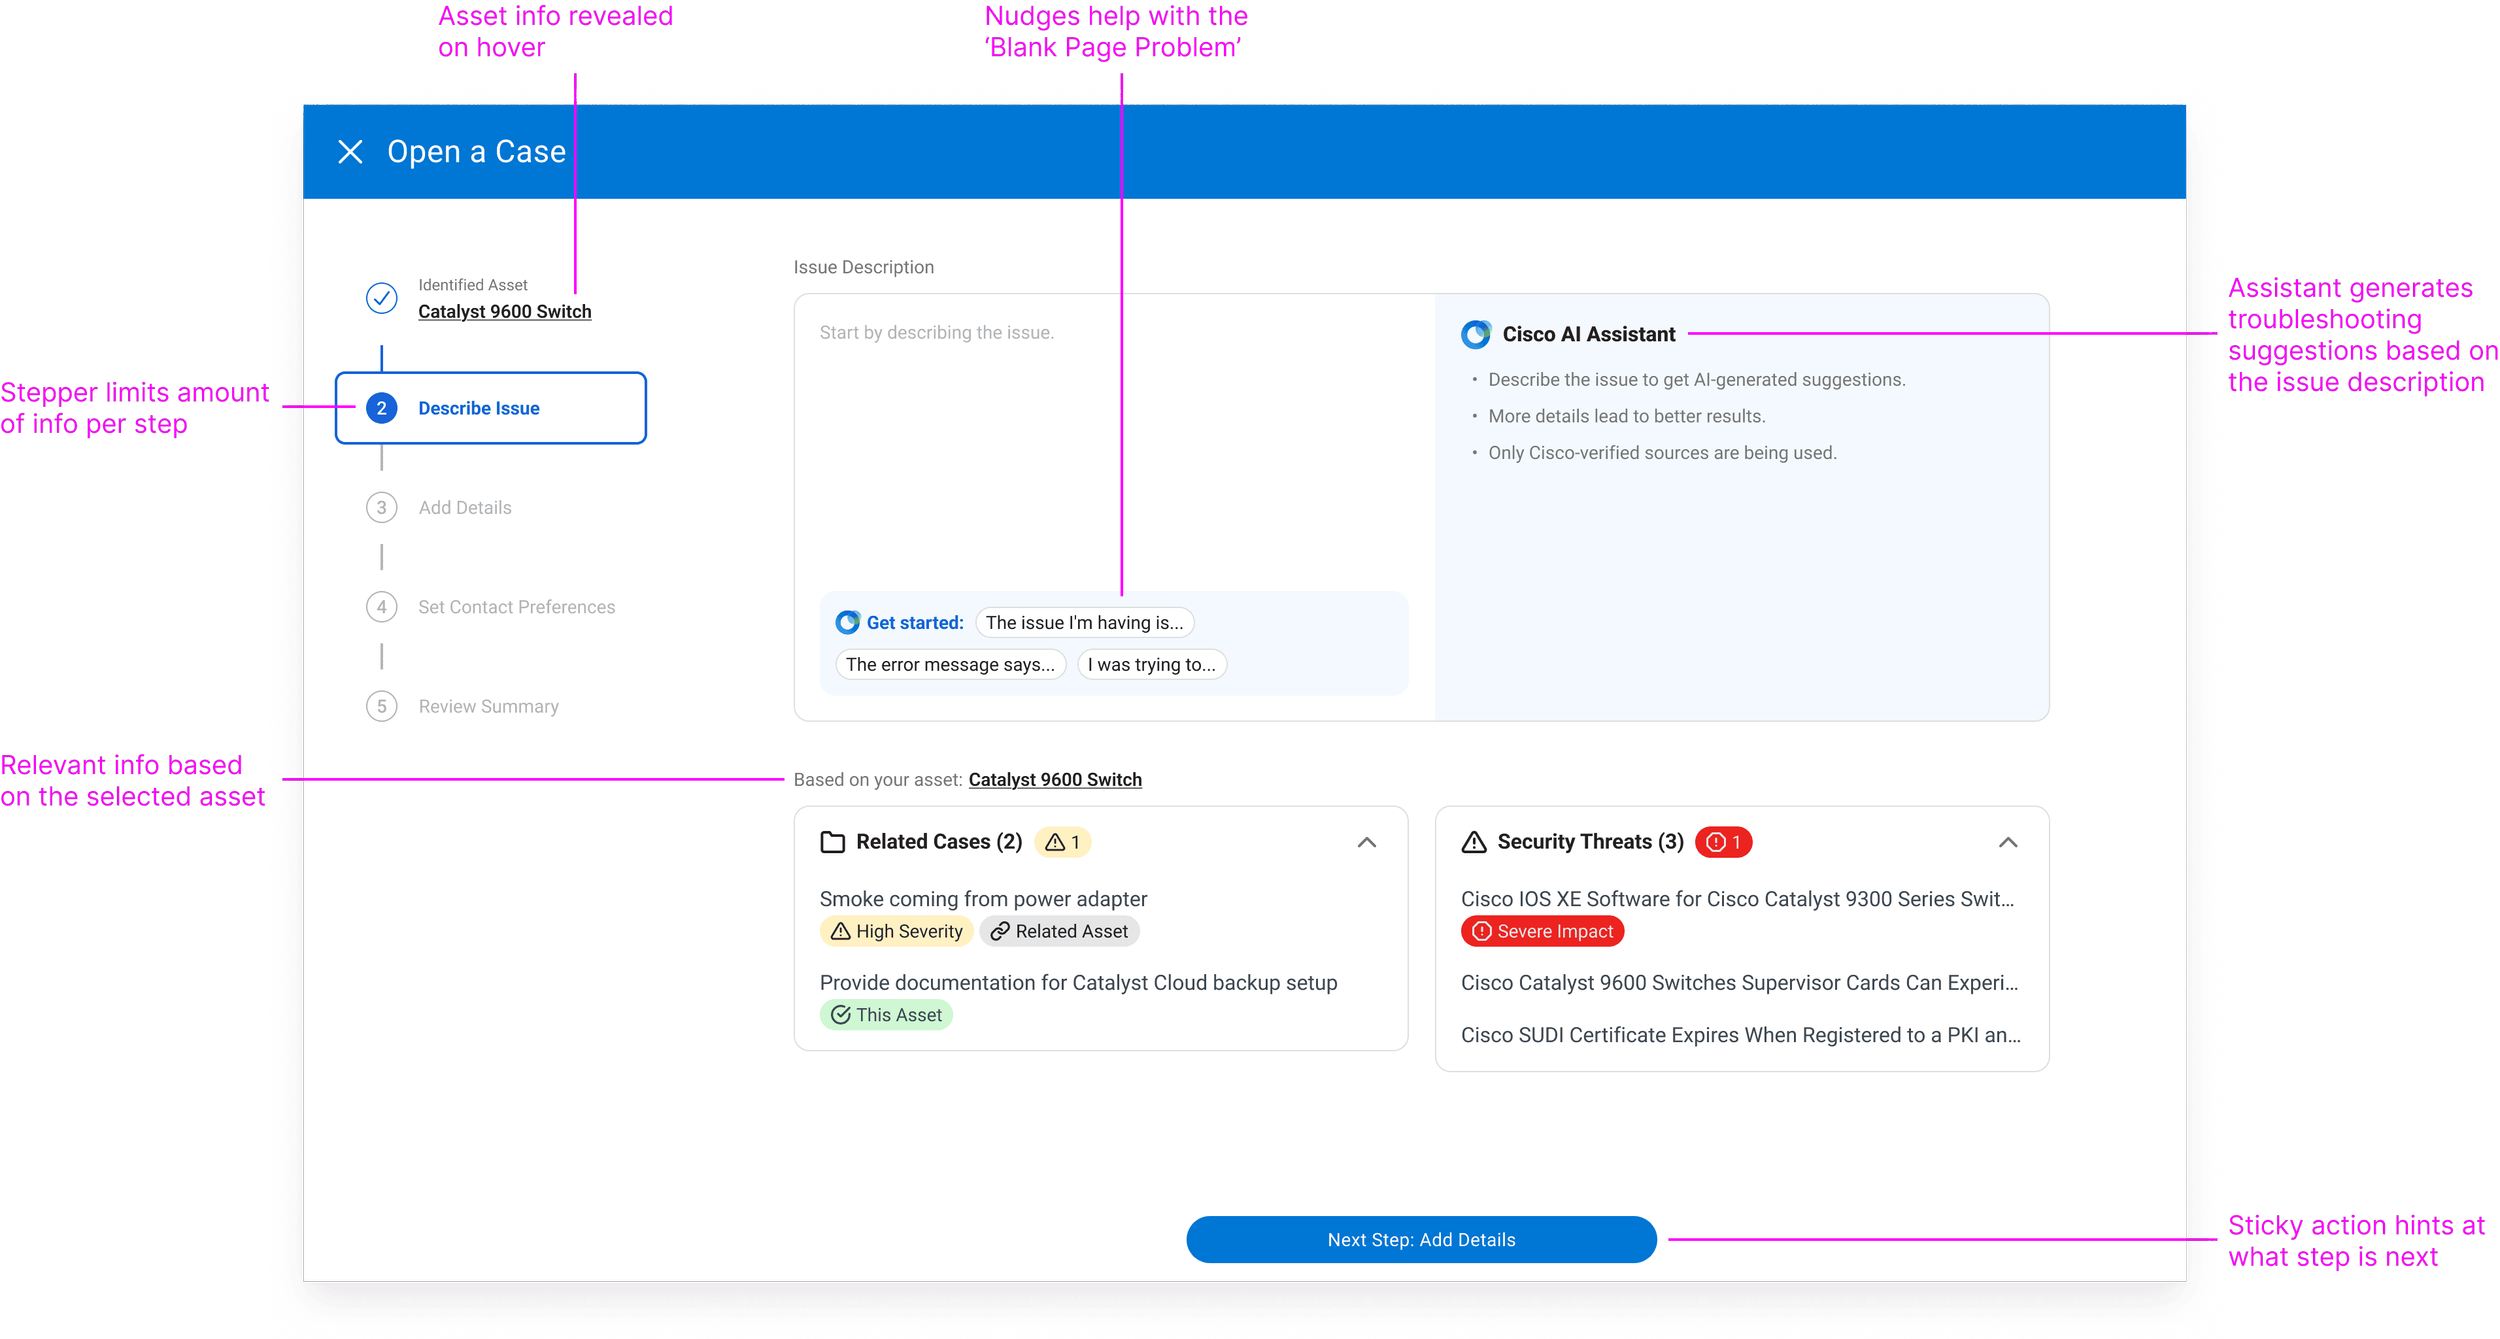2500x1339 pixels.
Task: Click "More details lead to better results" text
Action: [1626, 416]
